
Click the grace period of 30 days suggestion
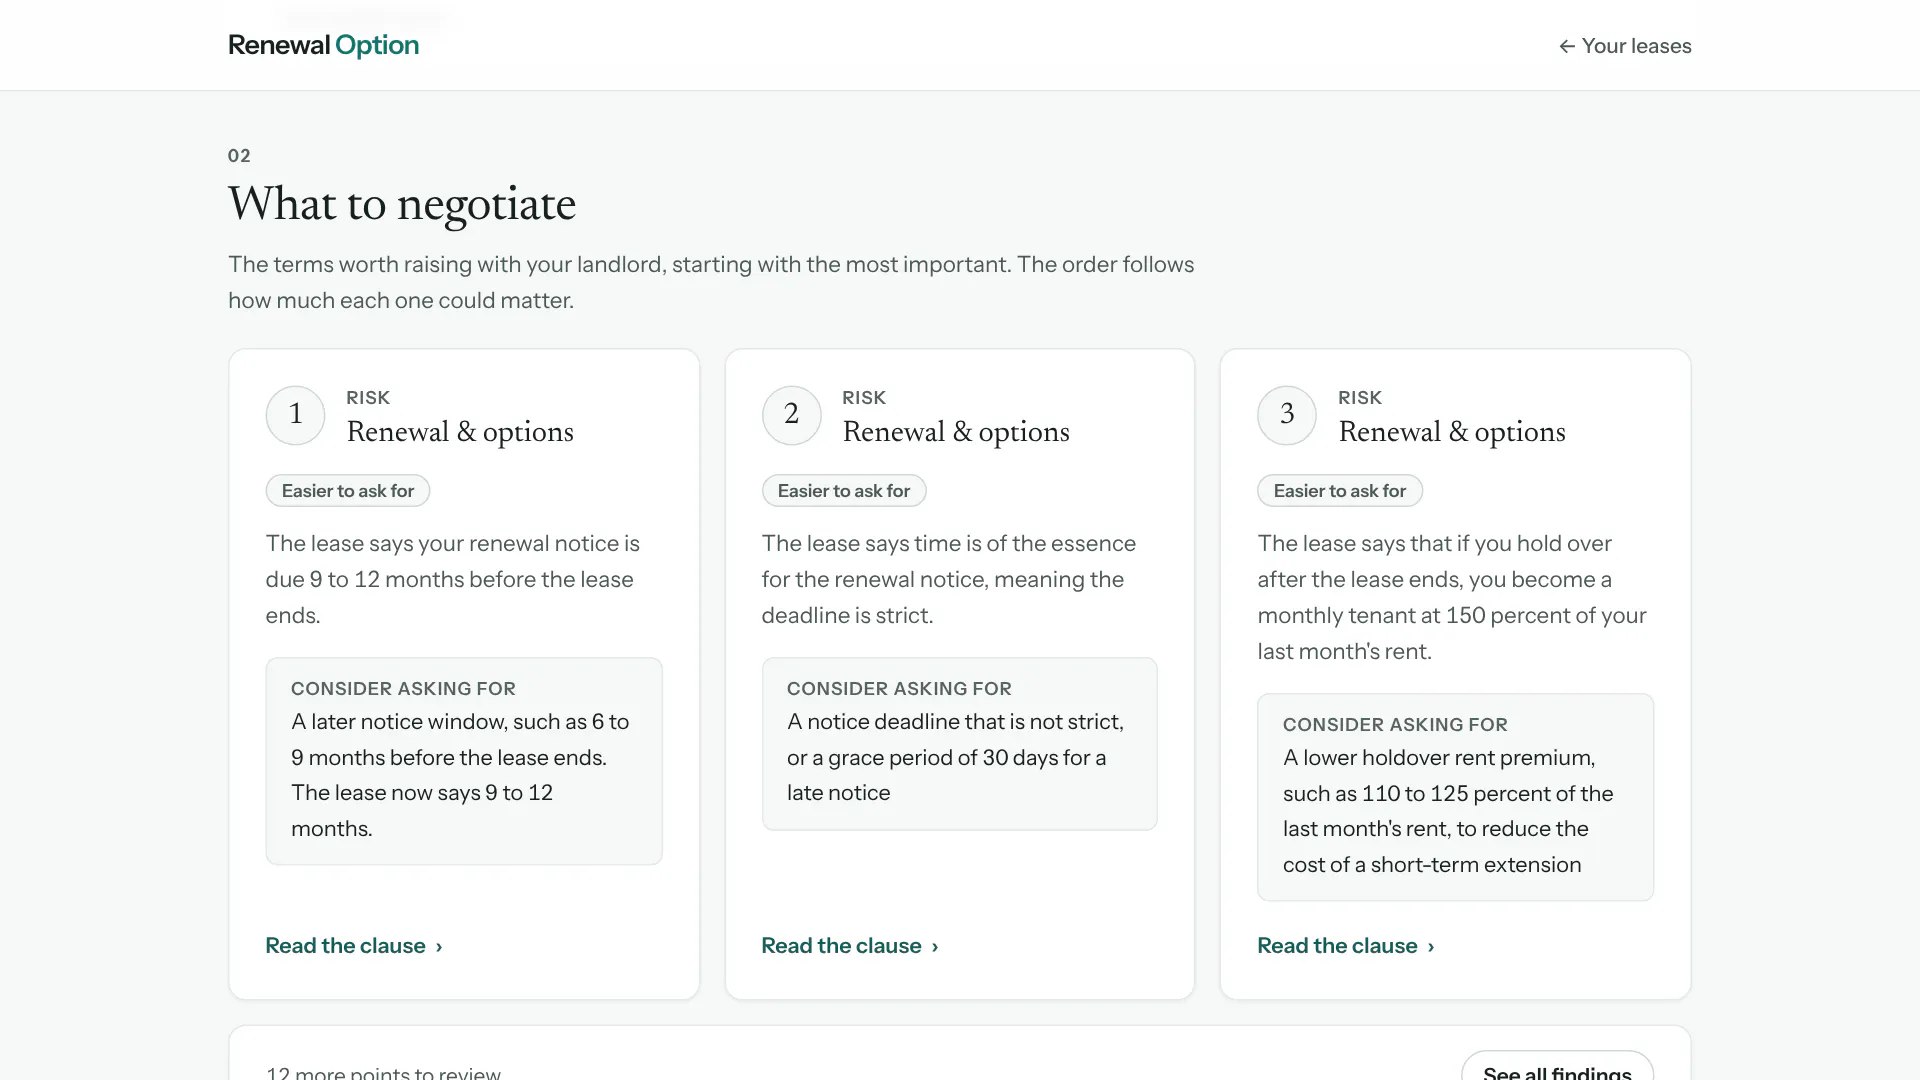956,757
